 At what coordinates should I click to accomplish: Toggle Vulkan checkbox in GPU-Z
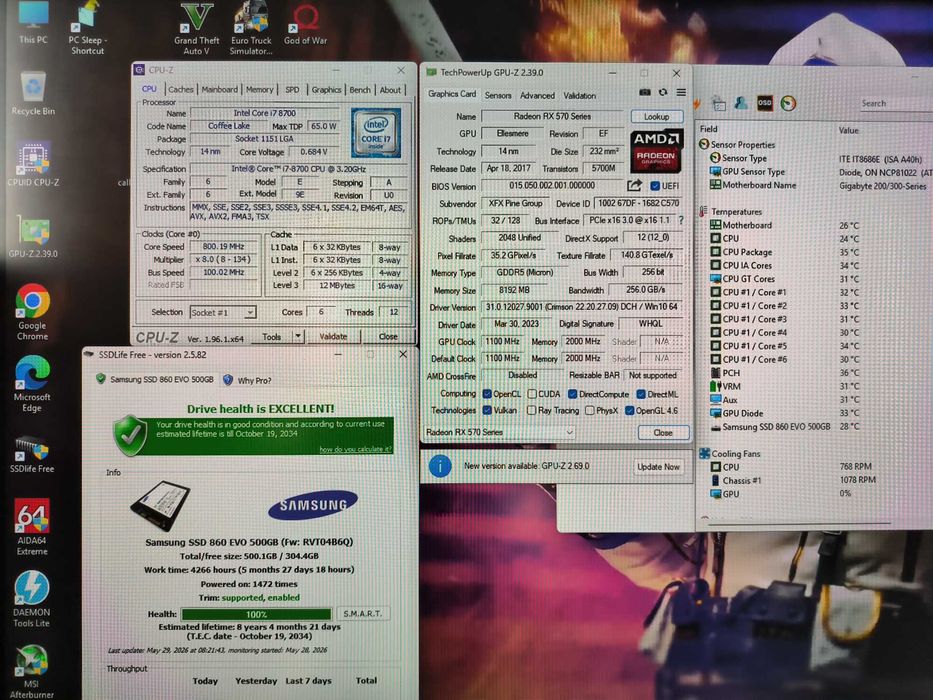(x=487, y=410)
